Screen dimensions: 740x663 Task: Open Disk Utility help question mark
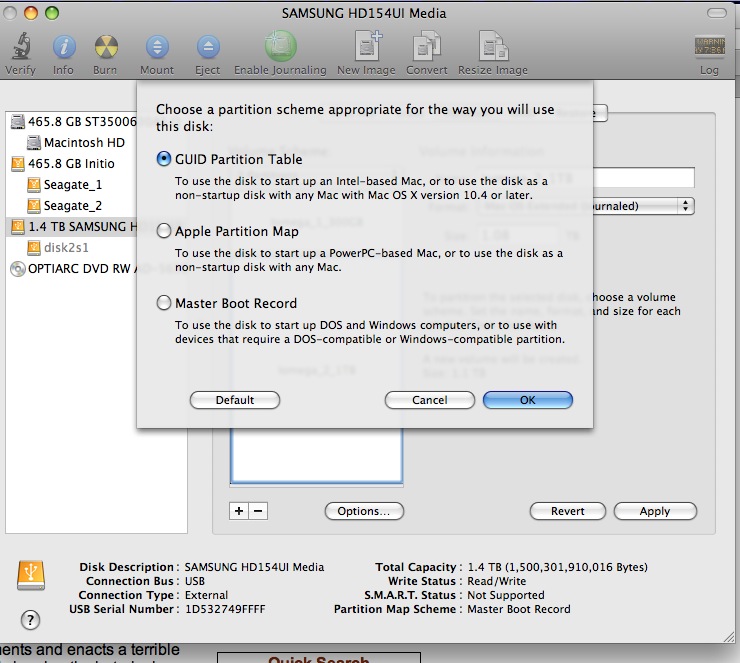30,619
